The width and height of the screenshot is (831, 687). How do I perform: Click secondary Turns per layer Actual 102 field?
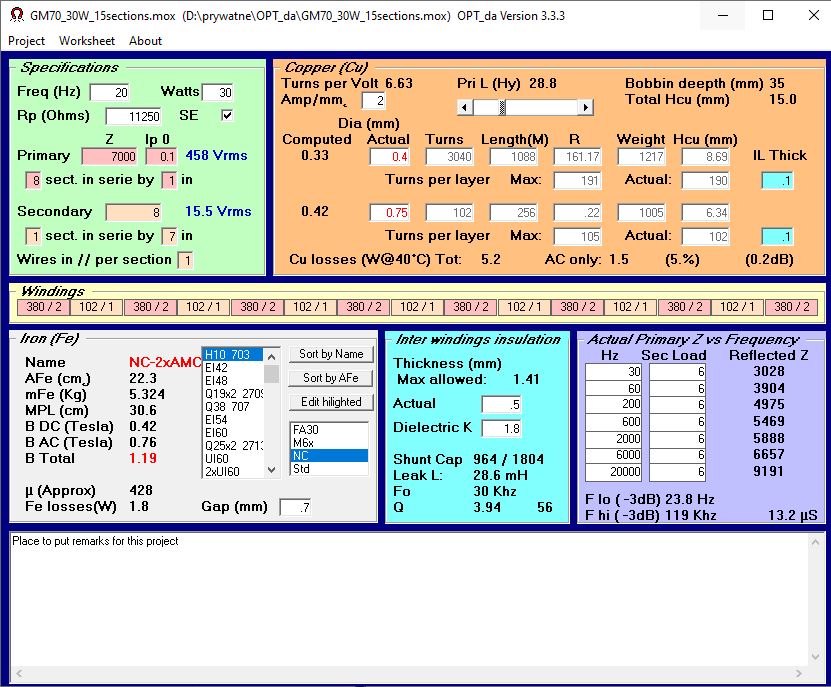coord(705,236)
